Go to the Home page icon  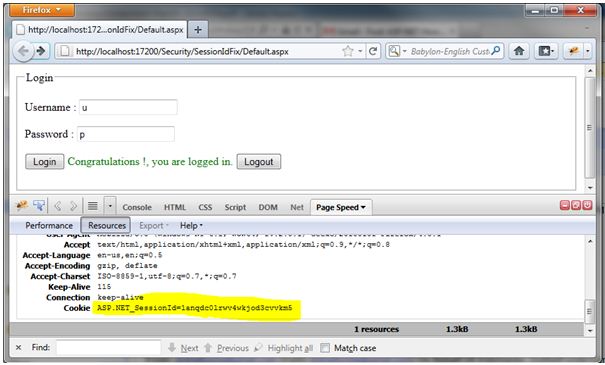click(519, 51)
